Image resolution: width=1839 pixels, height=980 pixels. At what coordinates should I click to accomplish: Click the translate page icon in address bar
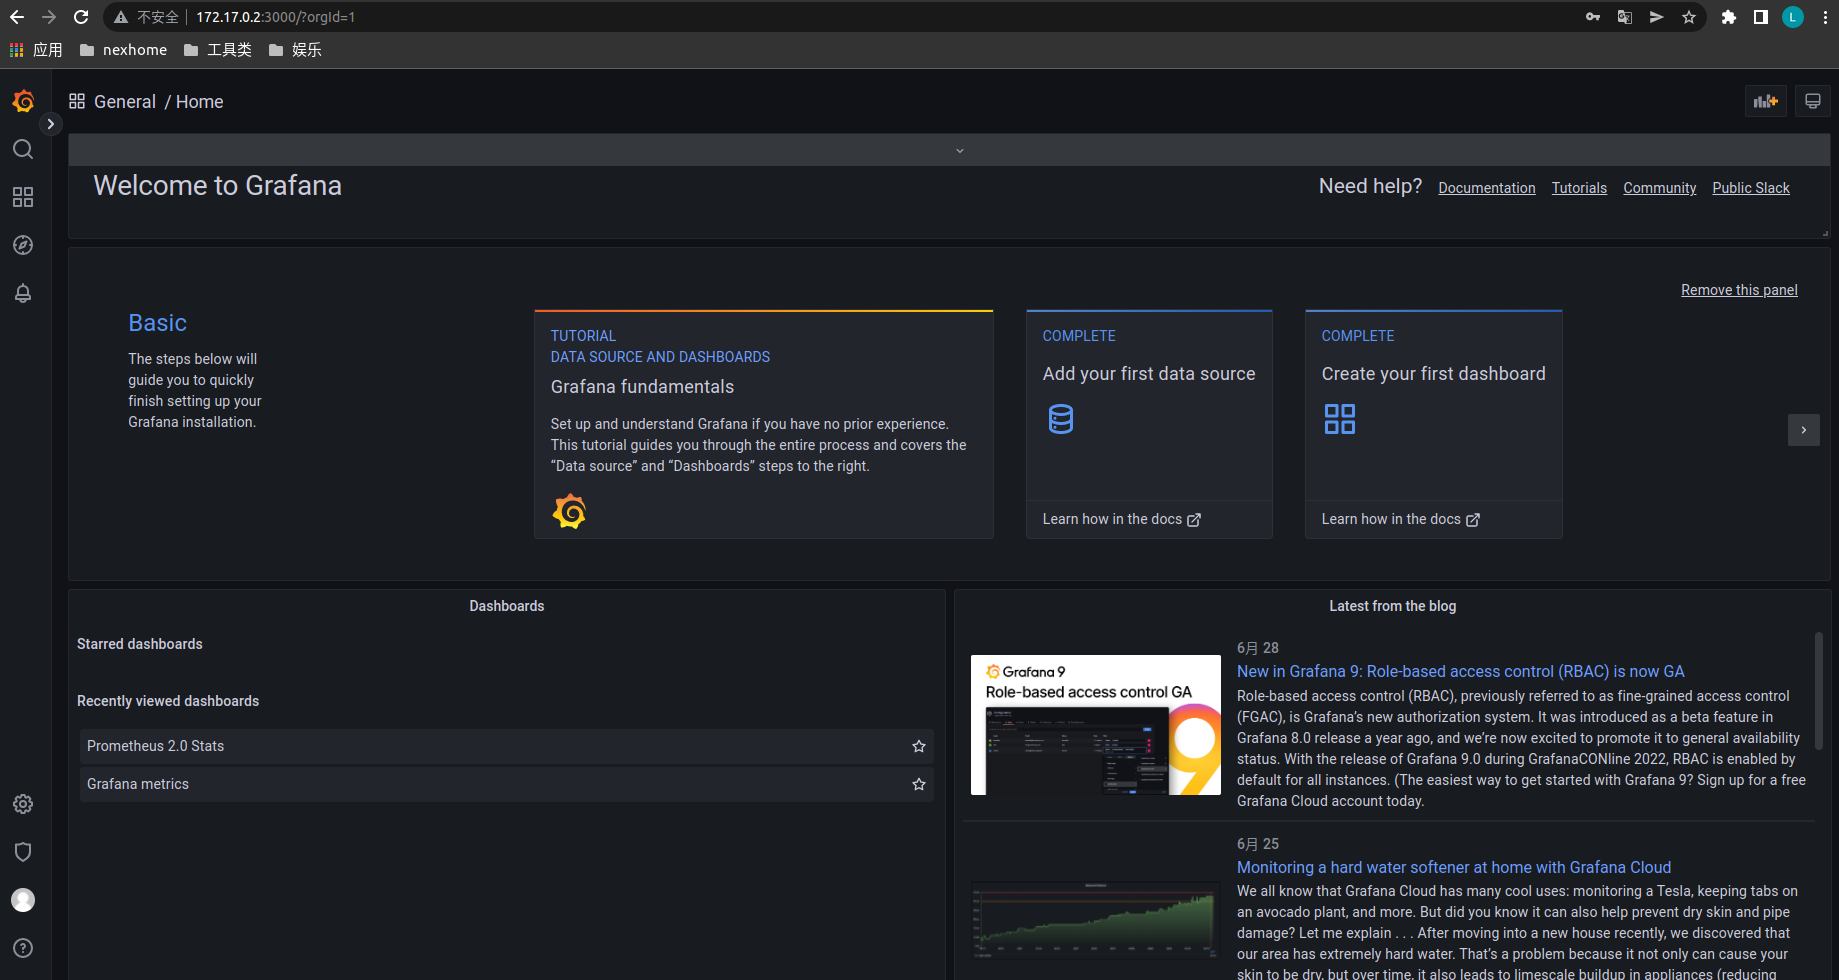click(x=1625, y=17)
